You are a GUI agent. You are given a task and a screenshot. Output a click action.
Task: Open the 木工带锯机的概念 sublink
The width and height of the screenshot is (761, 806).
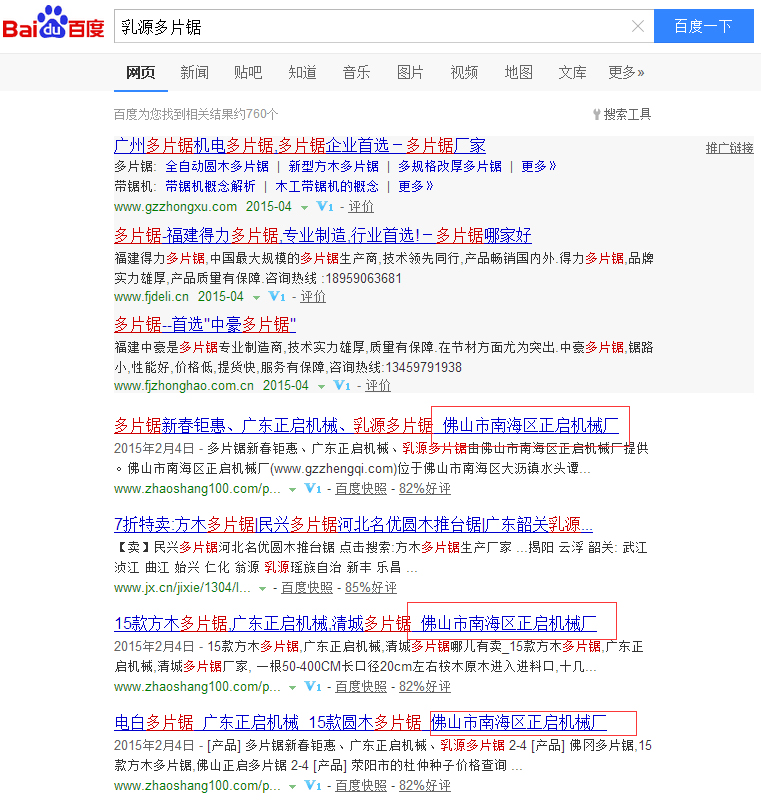pos(327,187)
